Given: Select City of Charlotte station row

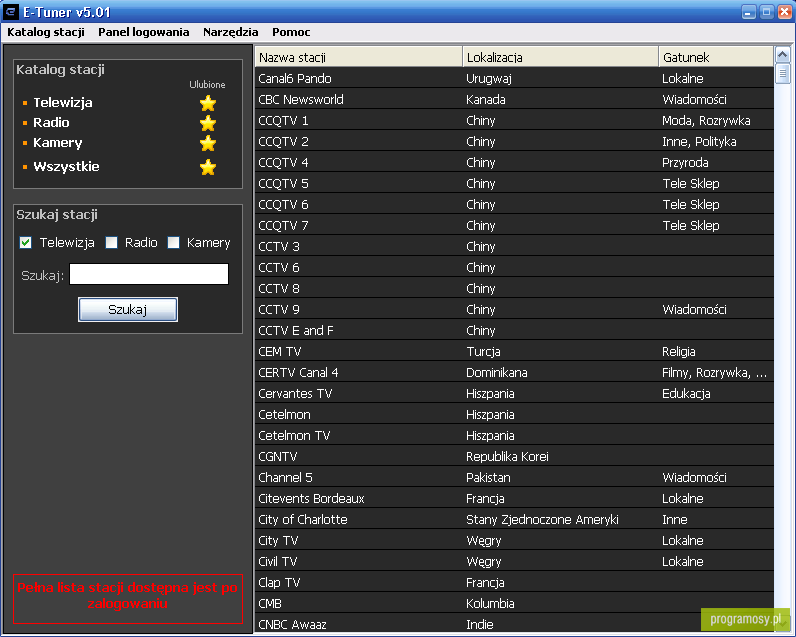Looking at the screenshot, I should pos(514,520).
